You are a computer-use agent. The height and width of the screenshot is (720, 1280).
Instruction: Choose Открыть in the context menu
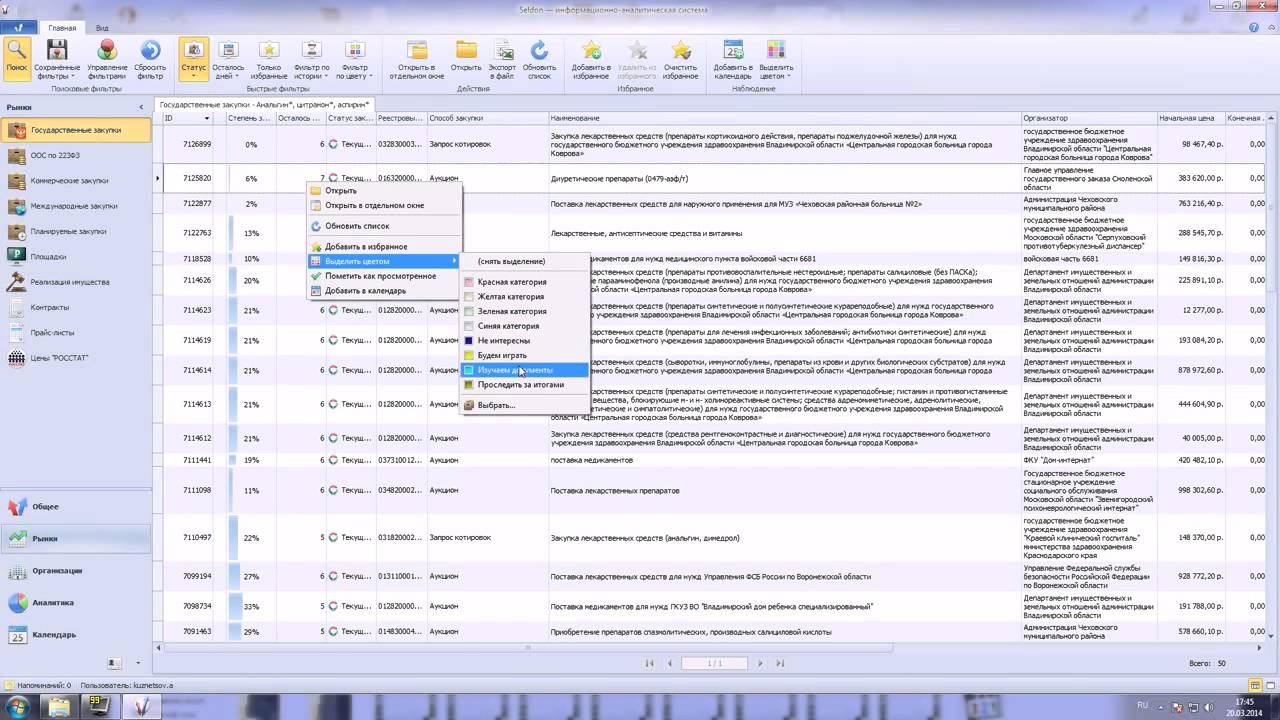coord(384,191)
